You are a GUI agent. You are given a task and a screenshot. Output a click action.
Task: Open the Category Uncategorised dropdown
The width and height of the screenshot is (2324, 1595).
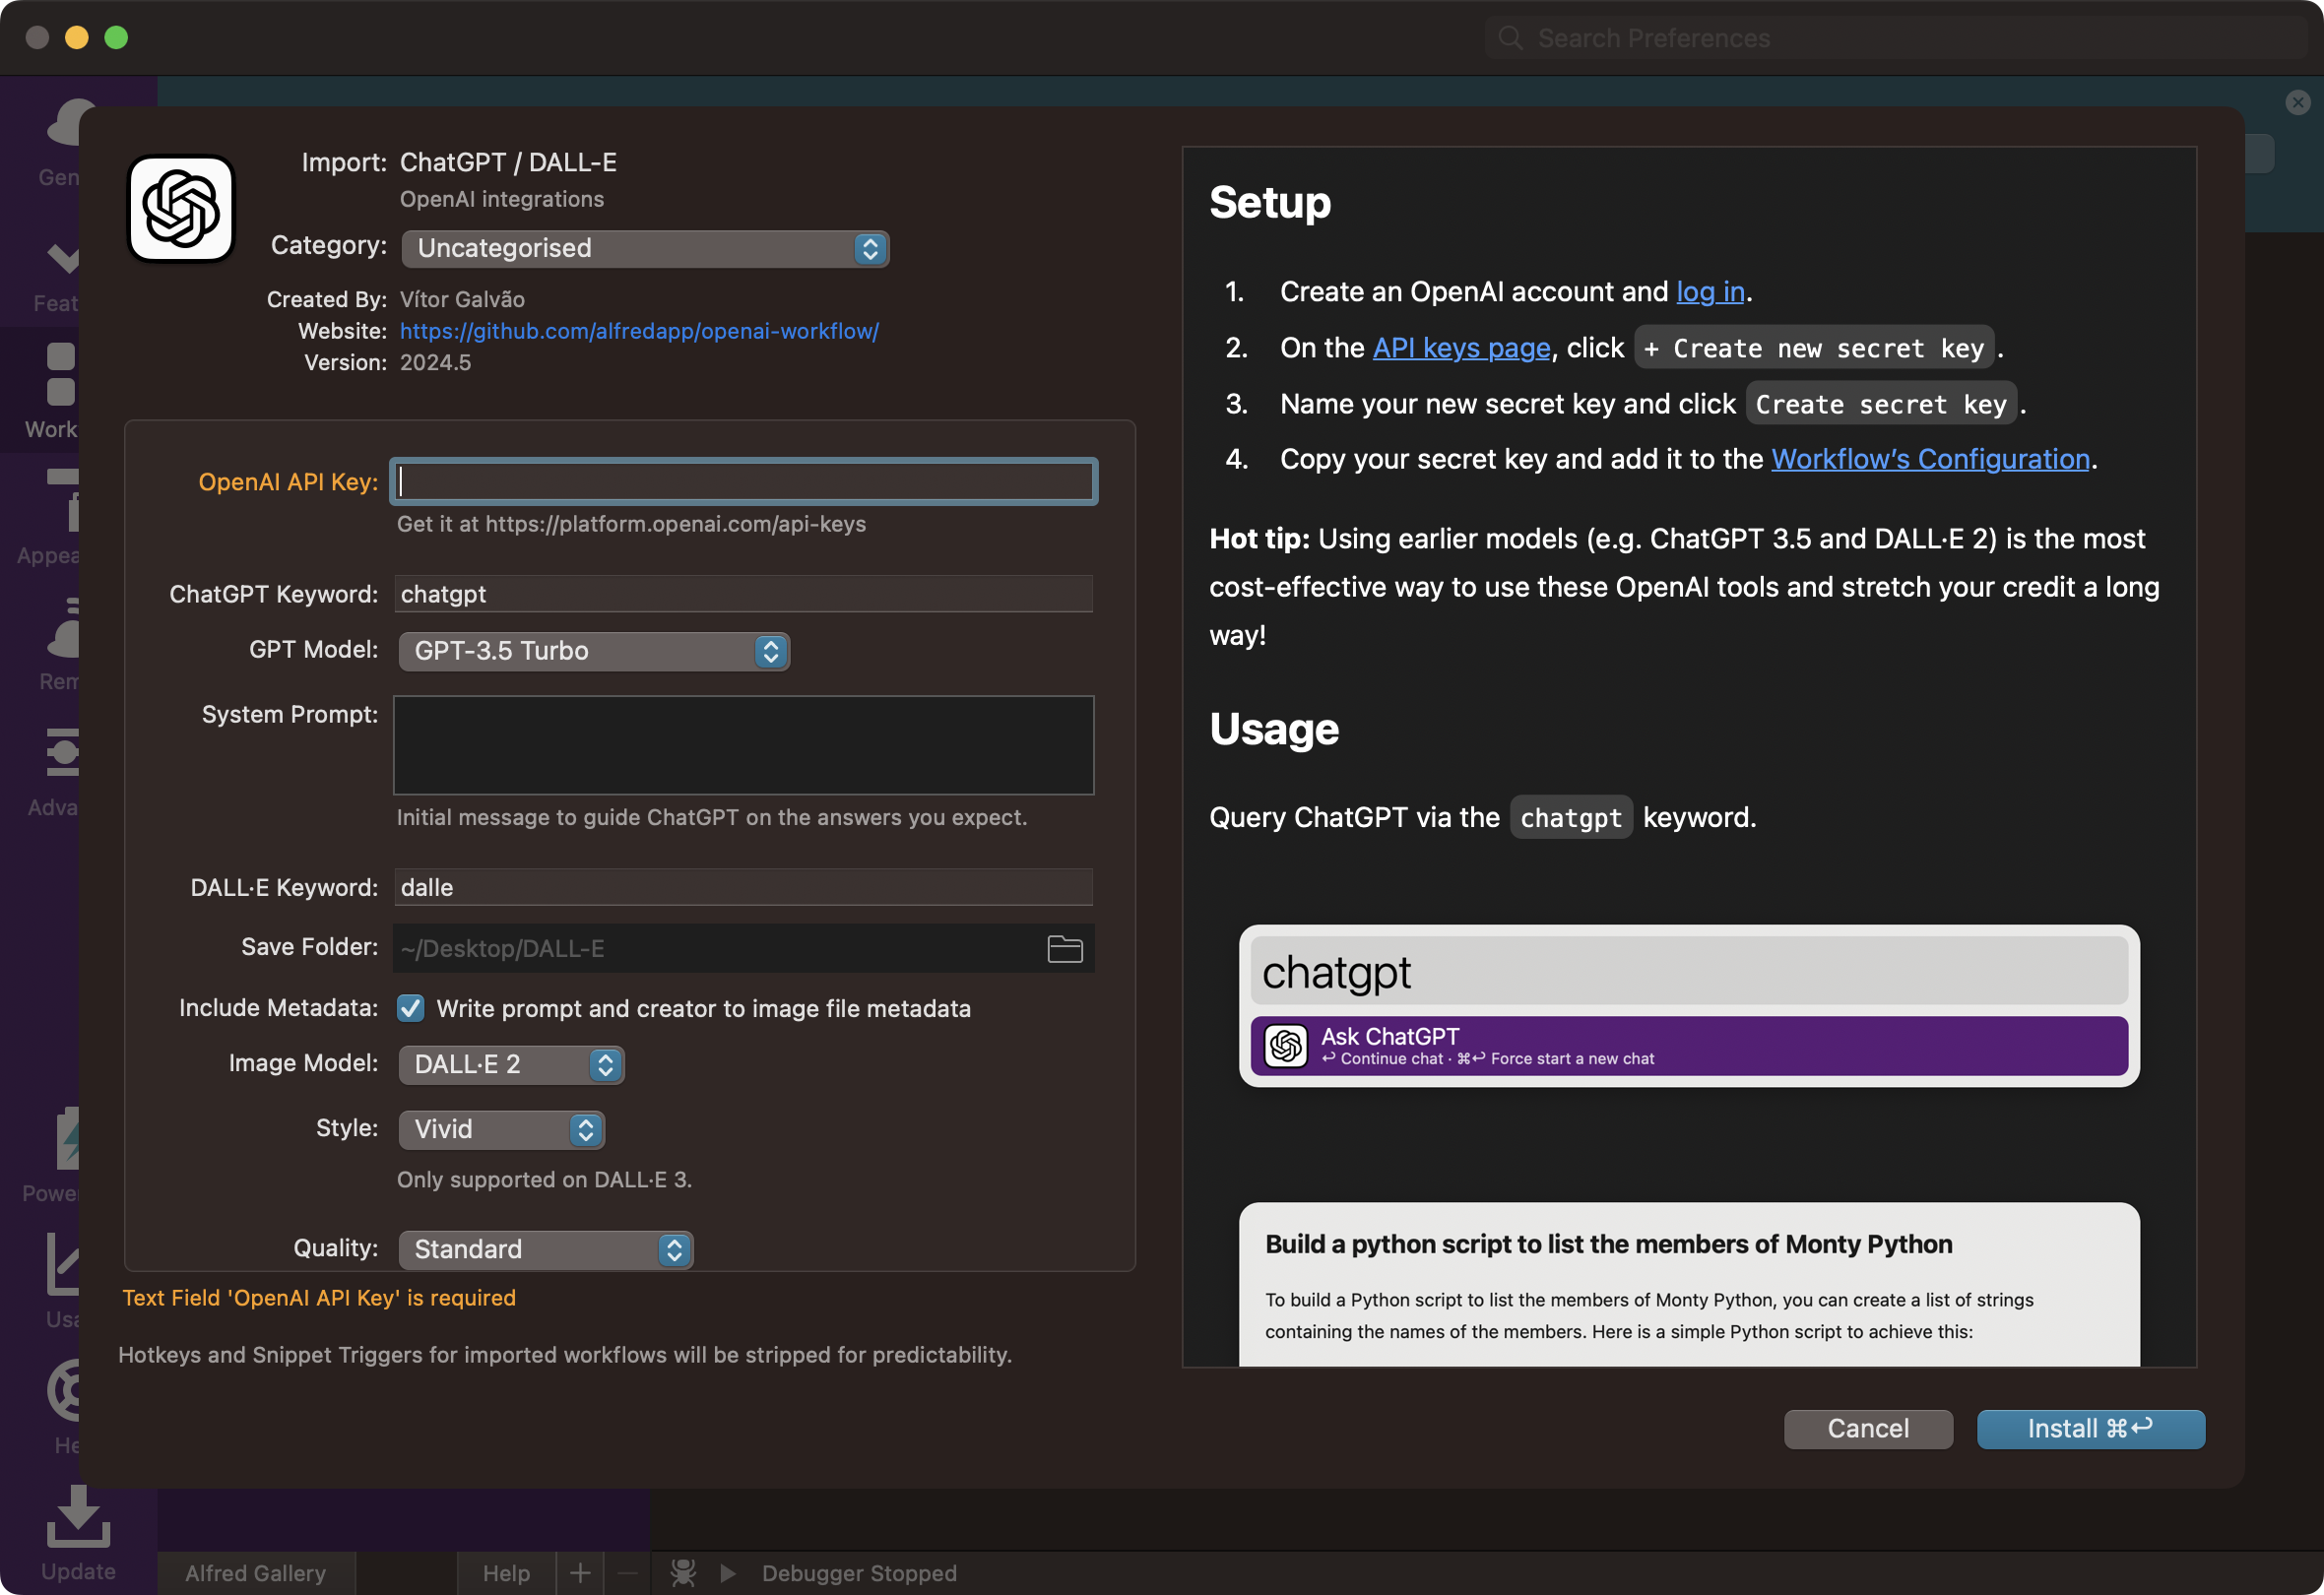pos(645,248)
